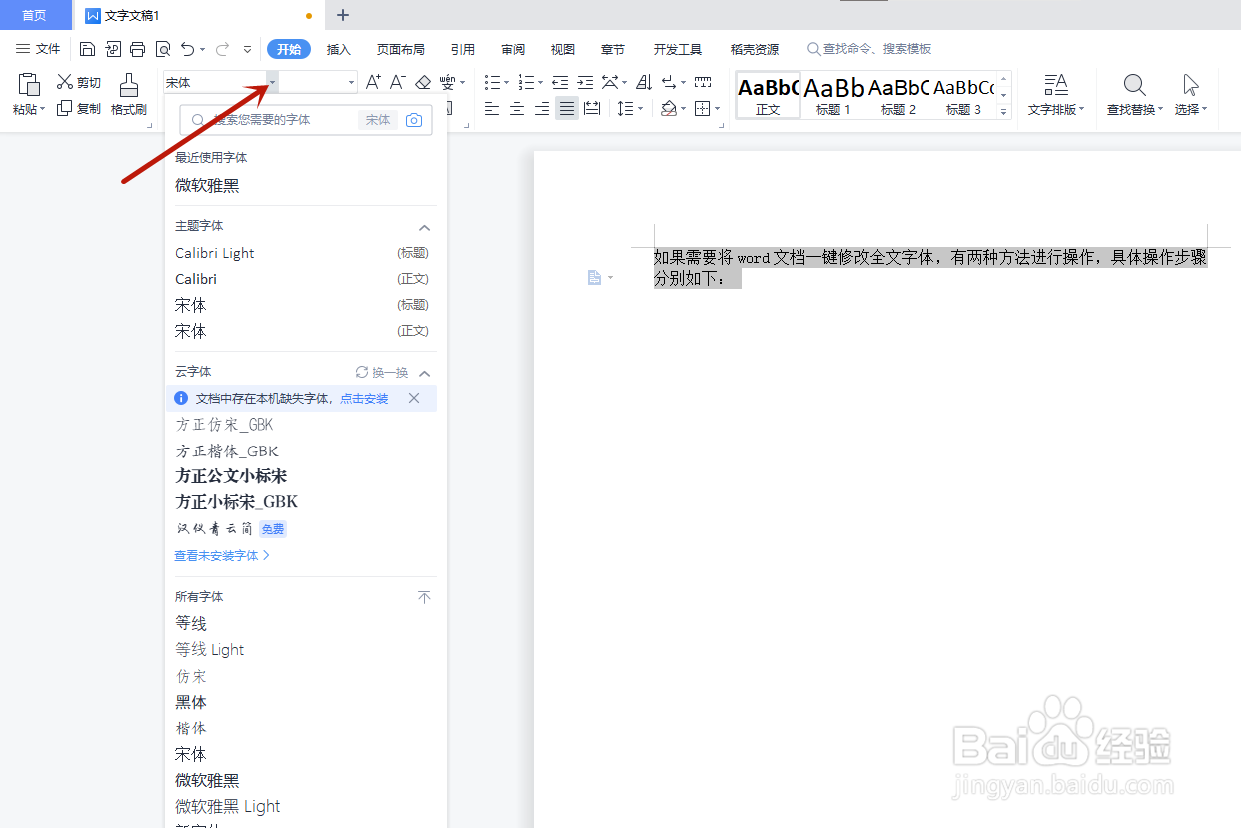This screenshot has height=828, width=1241.
Task: Switch to the 页面布局 tab
Action: click(x=400, y=49)
